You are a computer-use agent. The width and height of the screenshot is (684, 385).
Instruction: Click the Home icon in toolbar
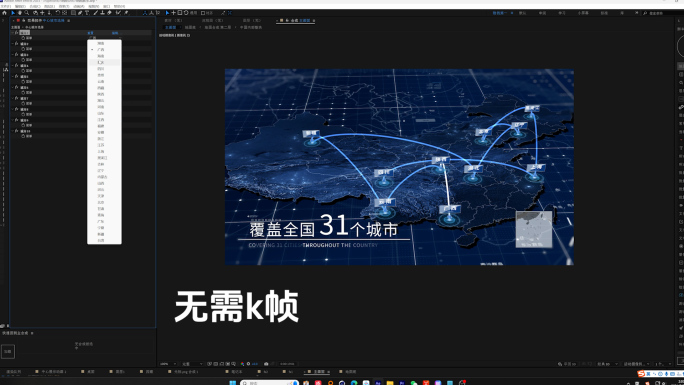pos(4,13)
